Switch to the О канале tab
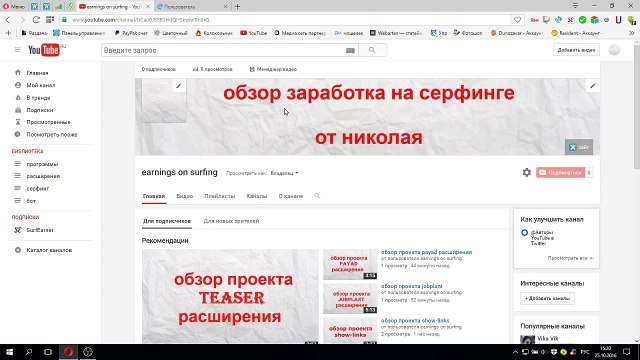This screenshot has width=640, height=360. [291, 196]
